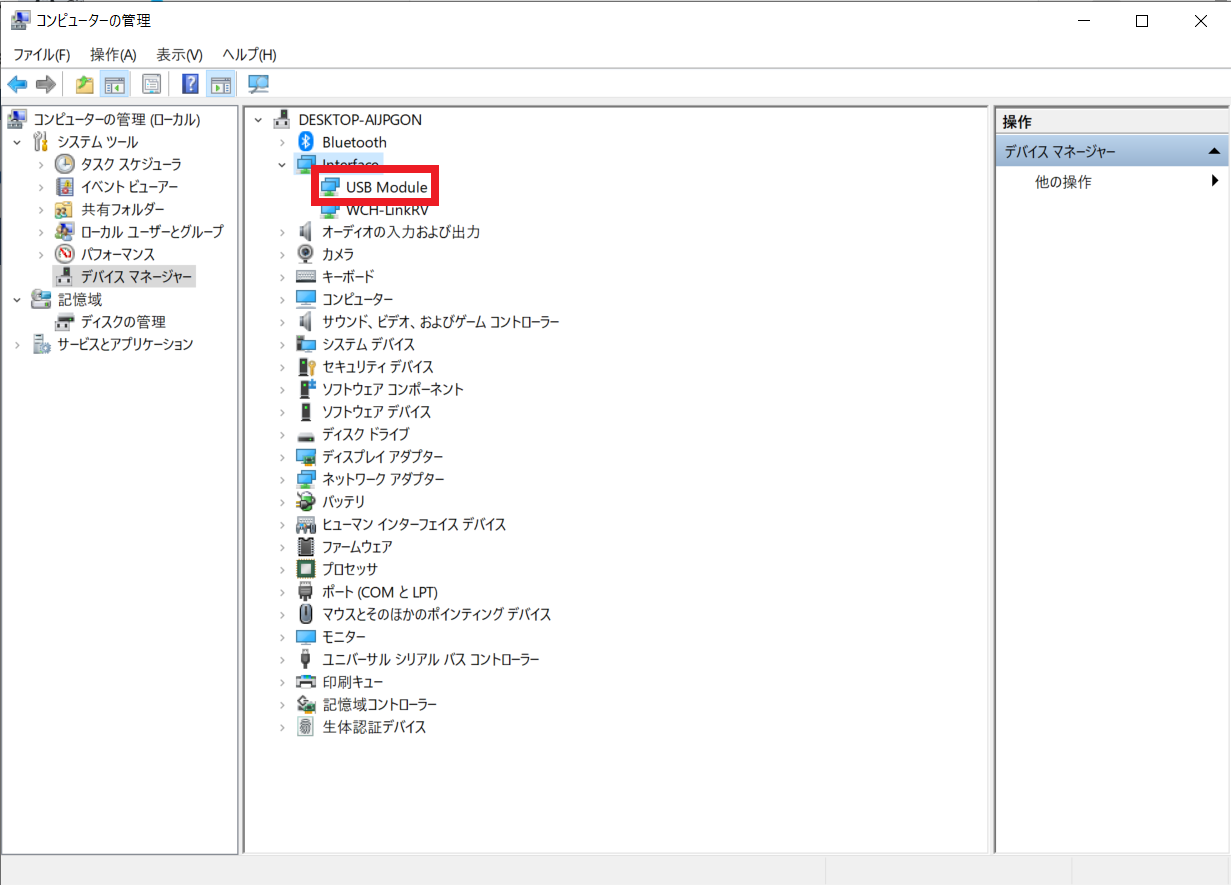The height and width of the screenshot is (885, 1231).
Task: Select ソフトウェア デバイス category
Action: coord(377,412)
